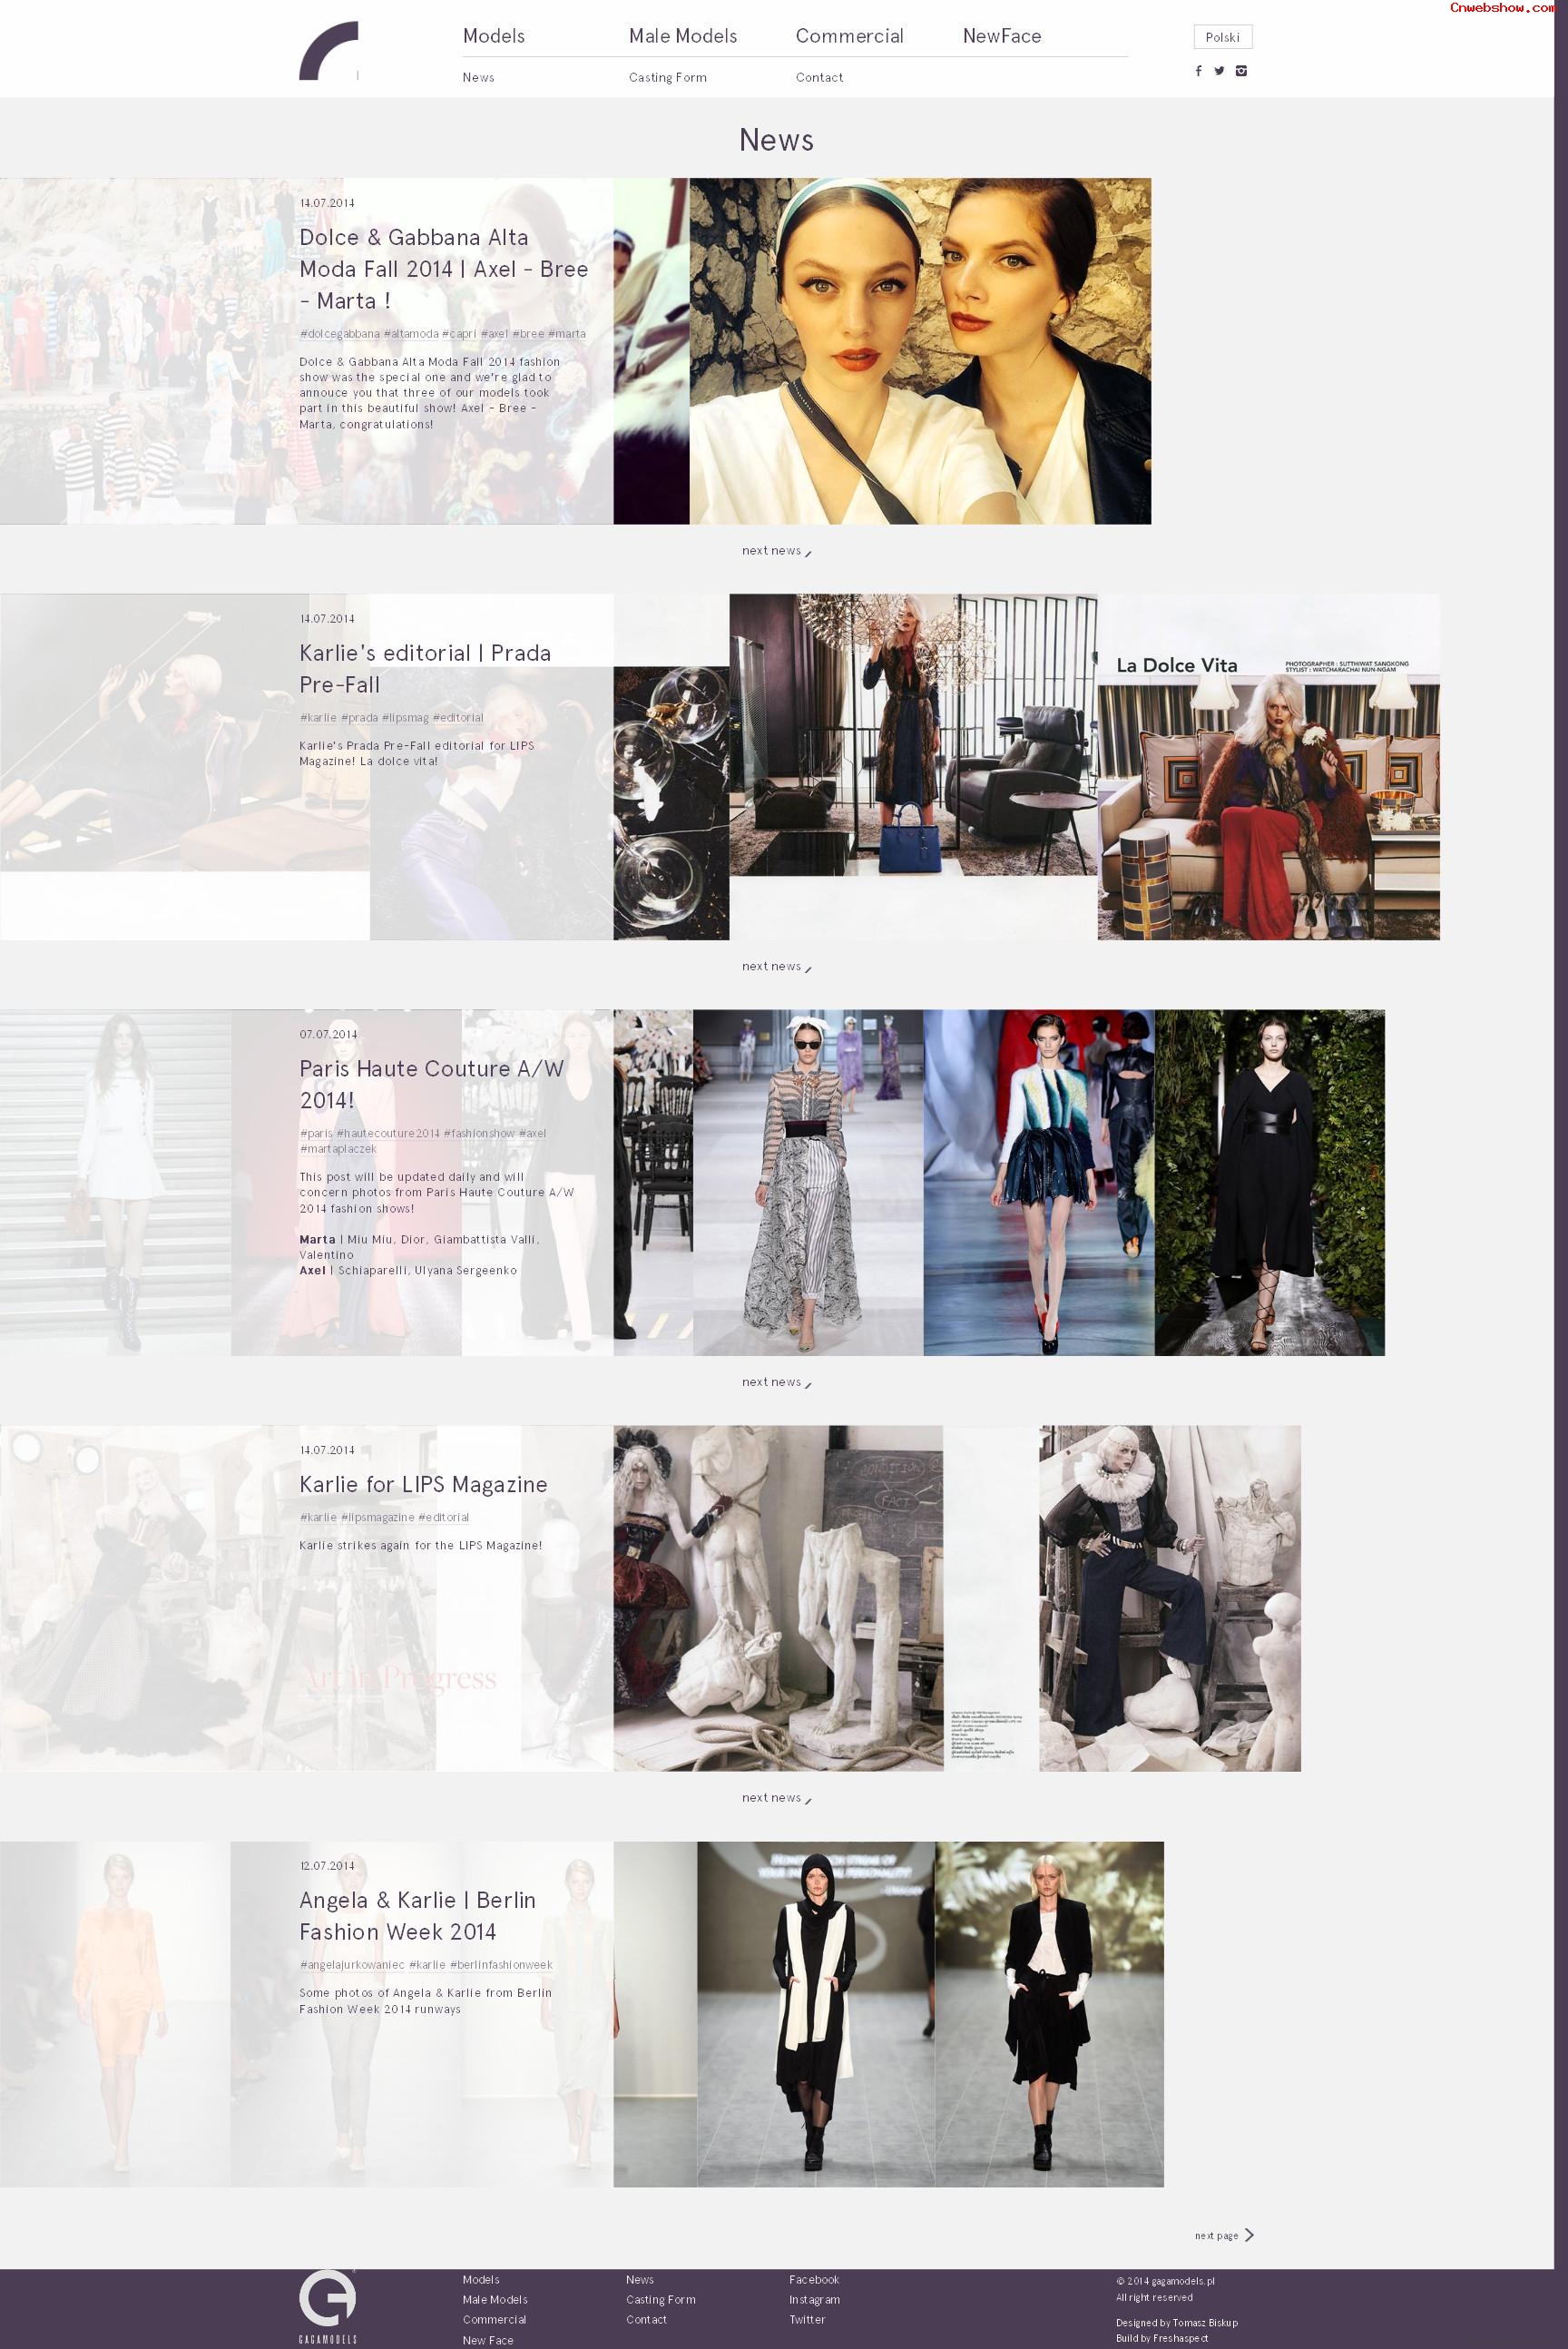Switch language to Polski
The image size is (1568, 2349).
click(1222, 37)
